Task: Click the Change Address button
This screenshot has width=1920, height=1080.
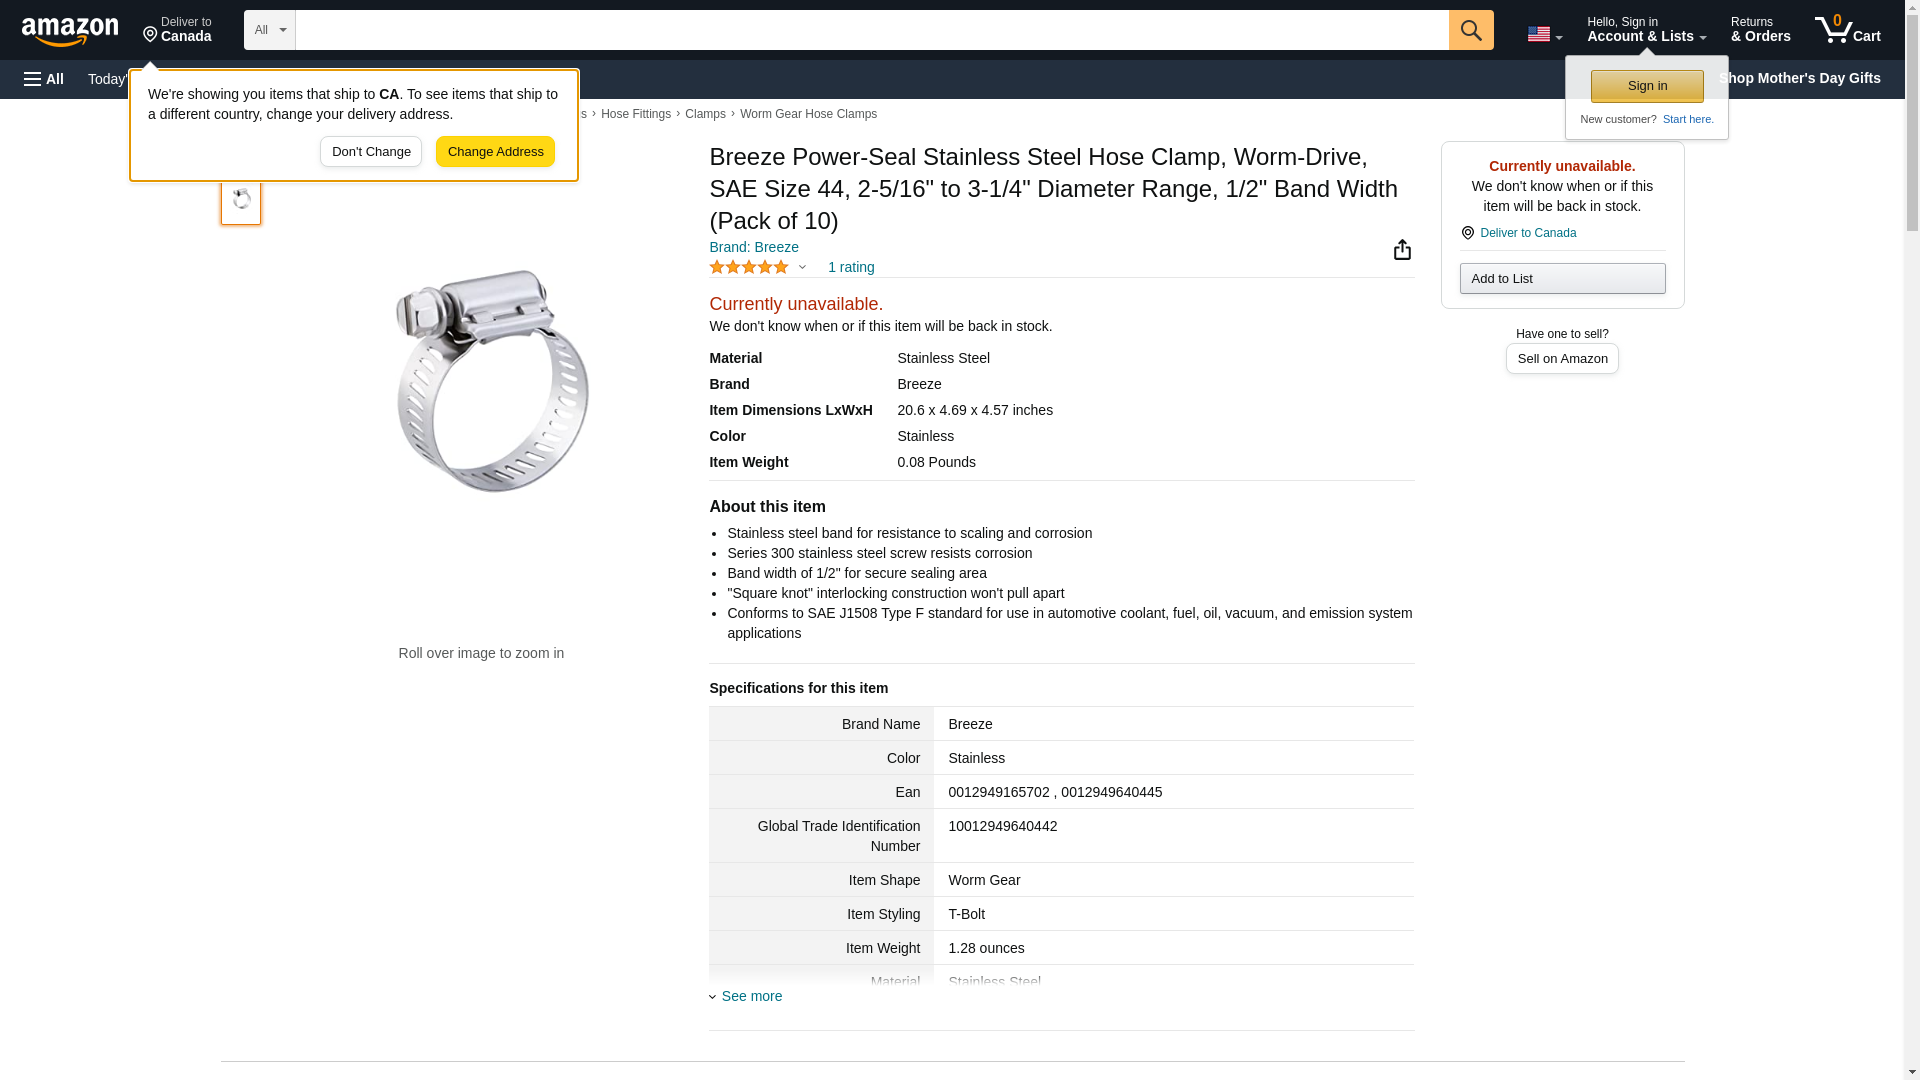Action: coord(495,152)
